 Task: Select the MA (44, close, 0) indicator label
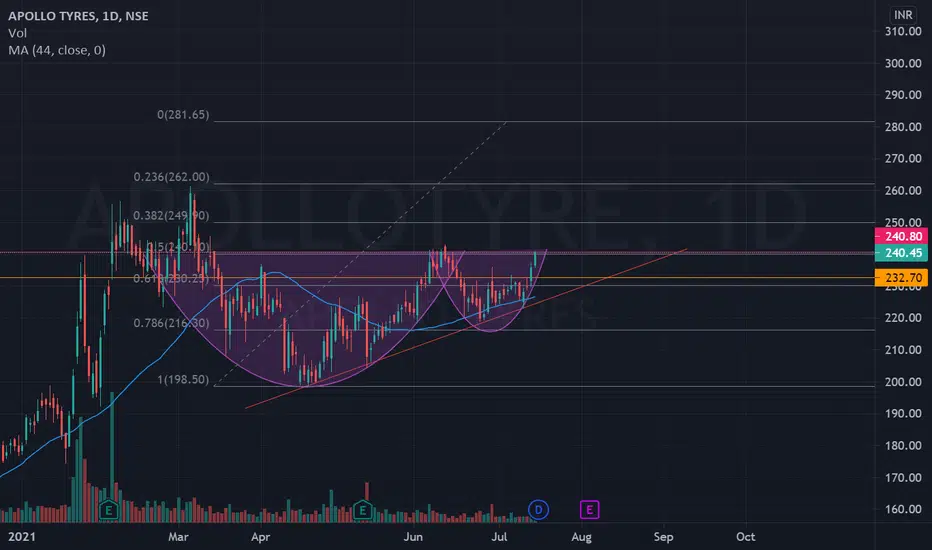pyautogui.click(x=57, y=51)
